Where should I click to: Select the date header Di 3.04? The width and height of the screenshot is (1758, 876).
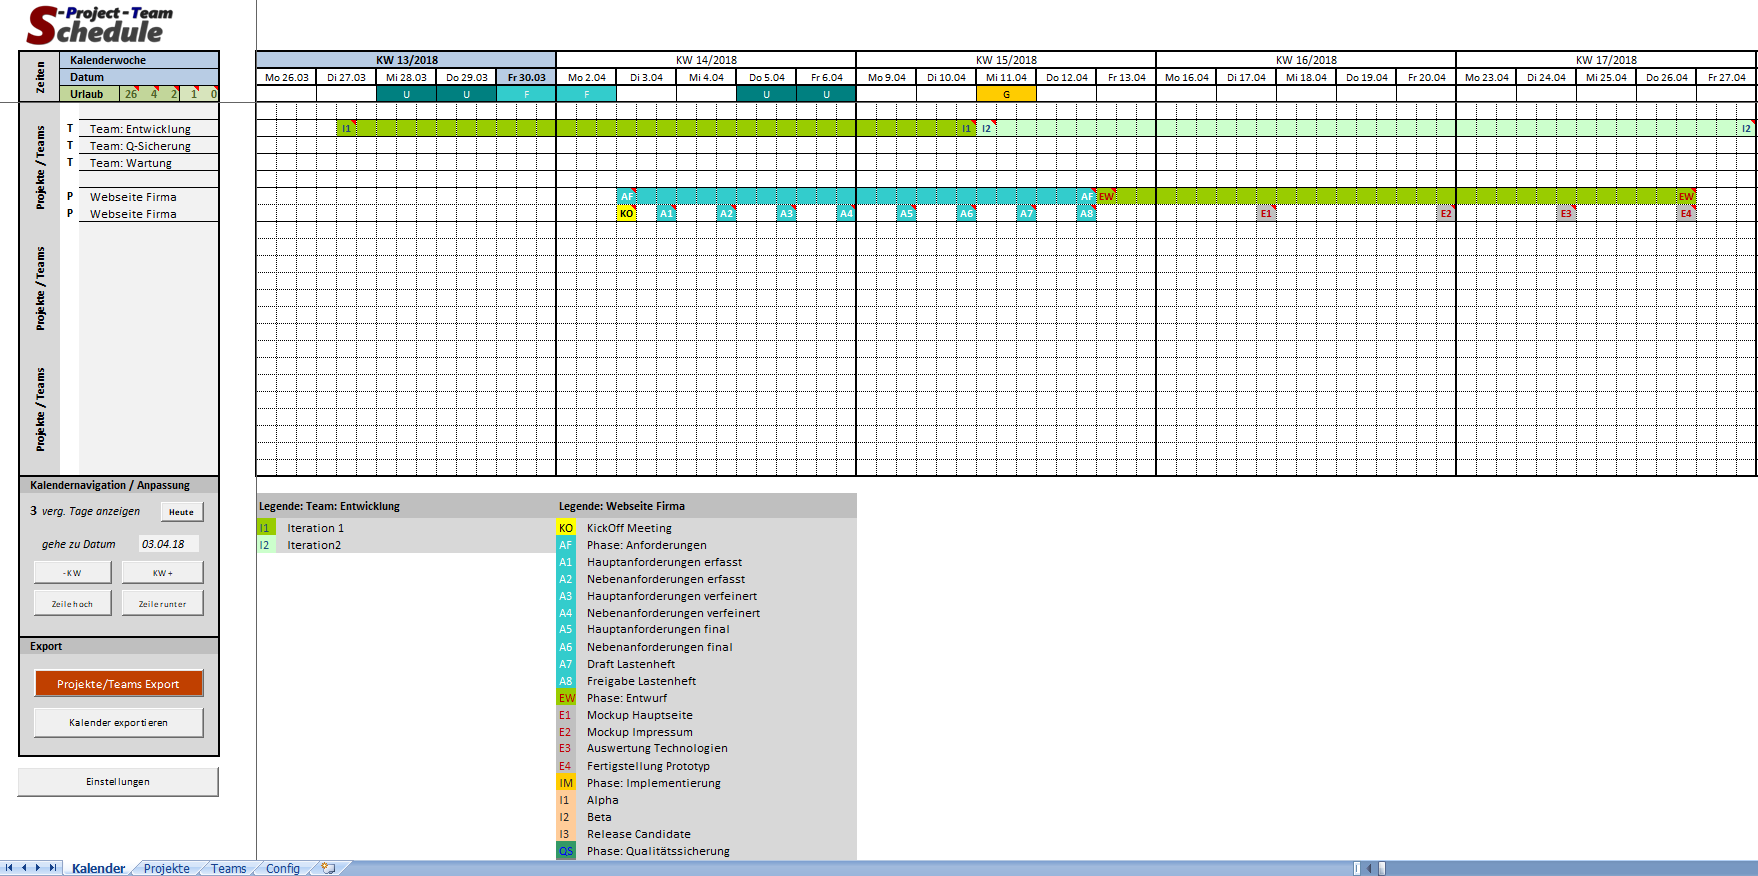pyautogui.click(x=646, y=77)
